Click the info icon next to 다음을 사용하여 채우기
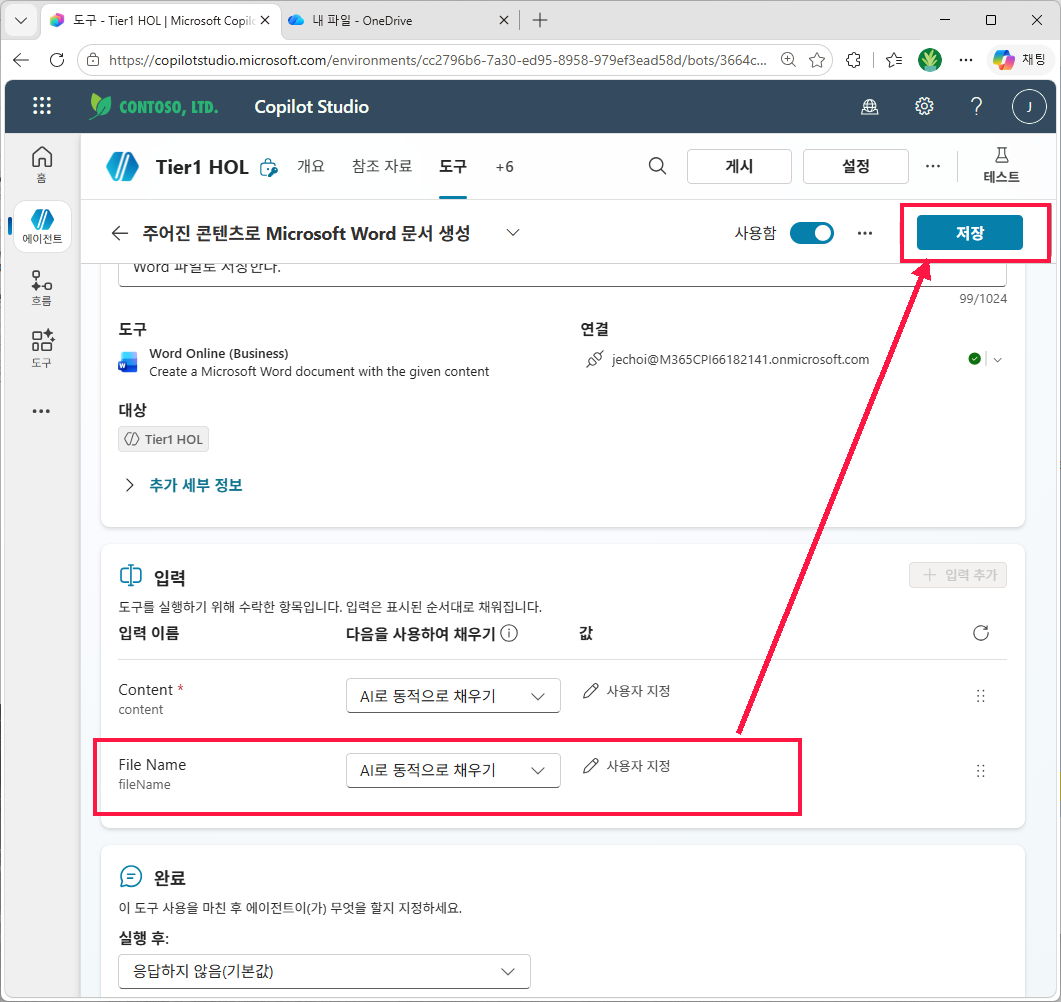 [x=509, y=633]
